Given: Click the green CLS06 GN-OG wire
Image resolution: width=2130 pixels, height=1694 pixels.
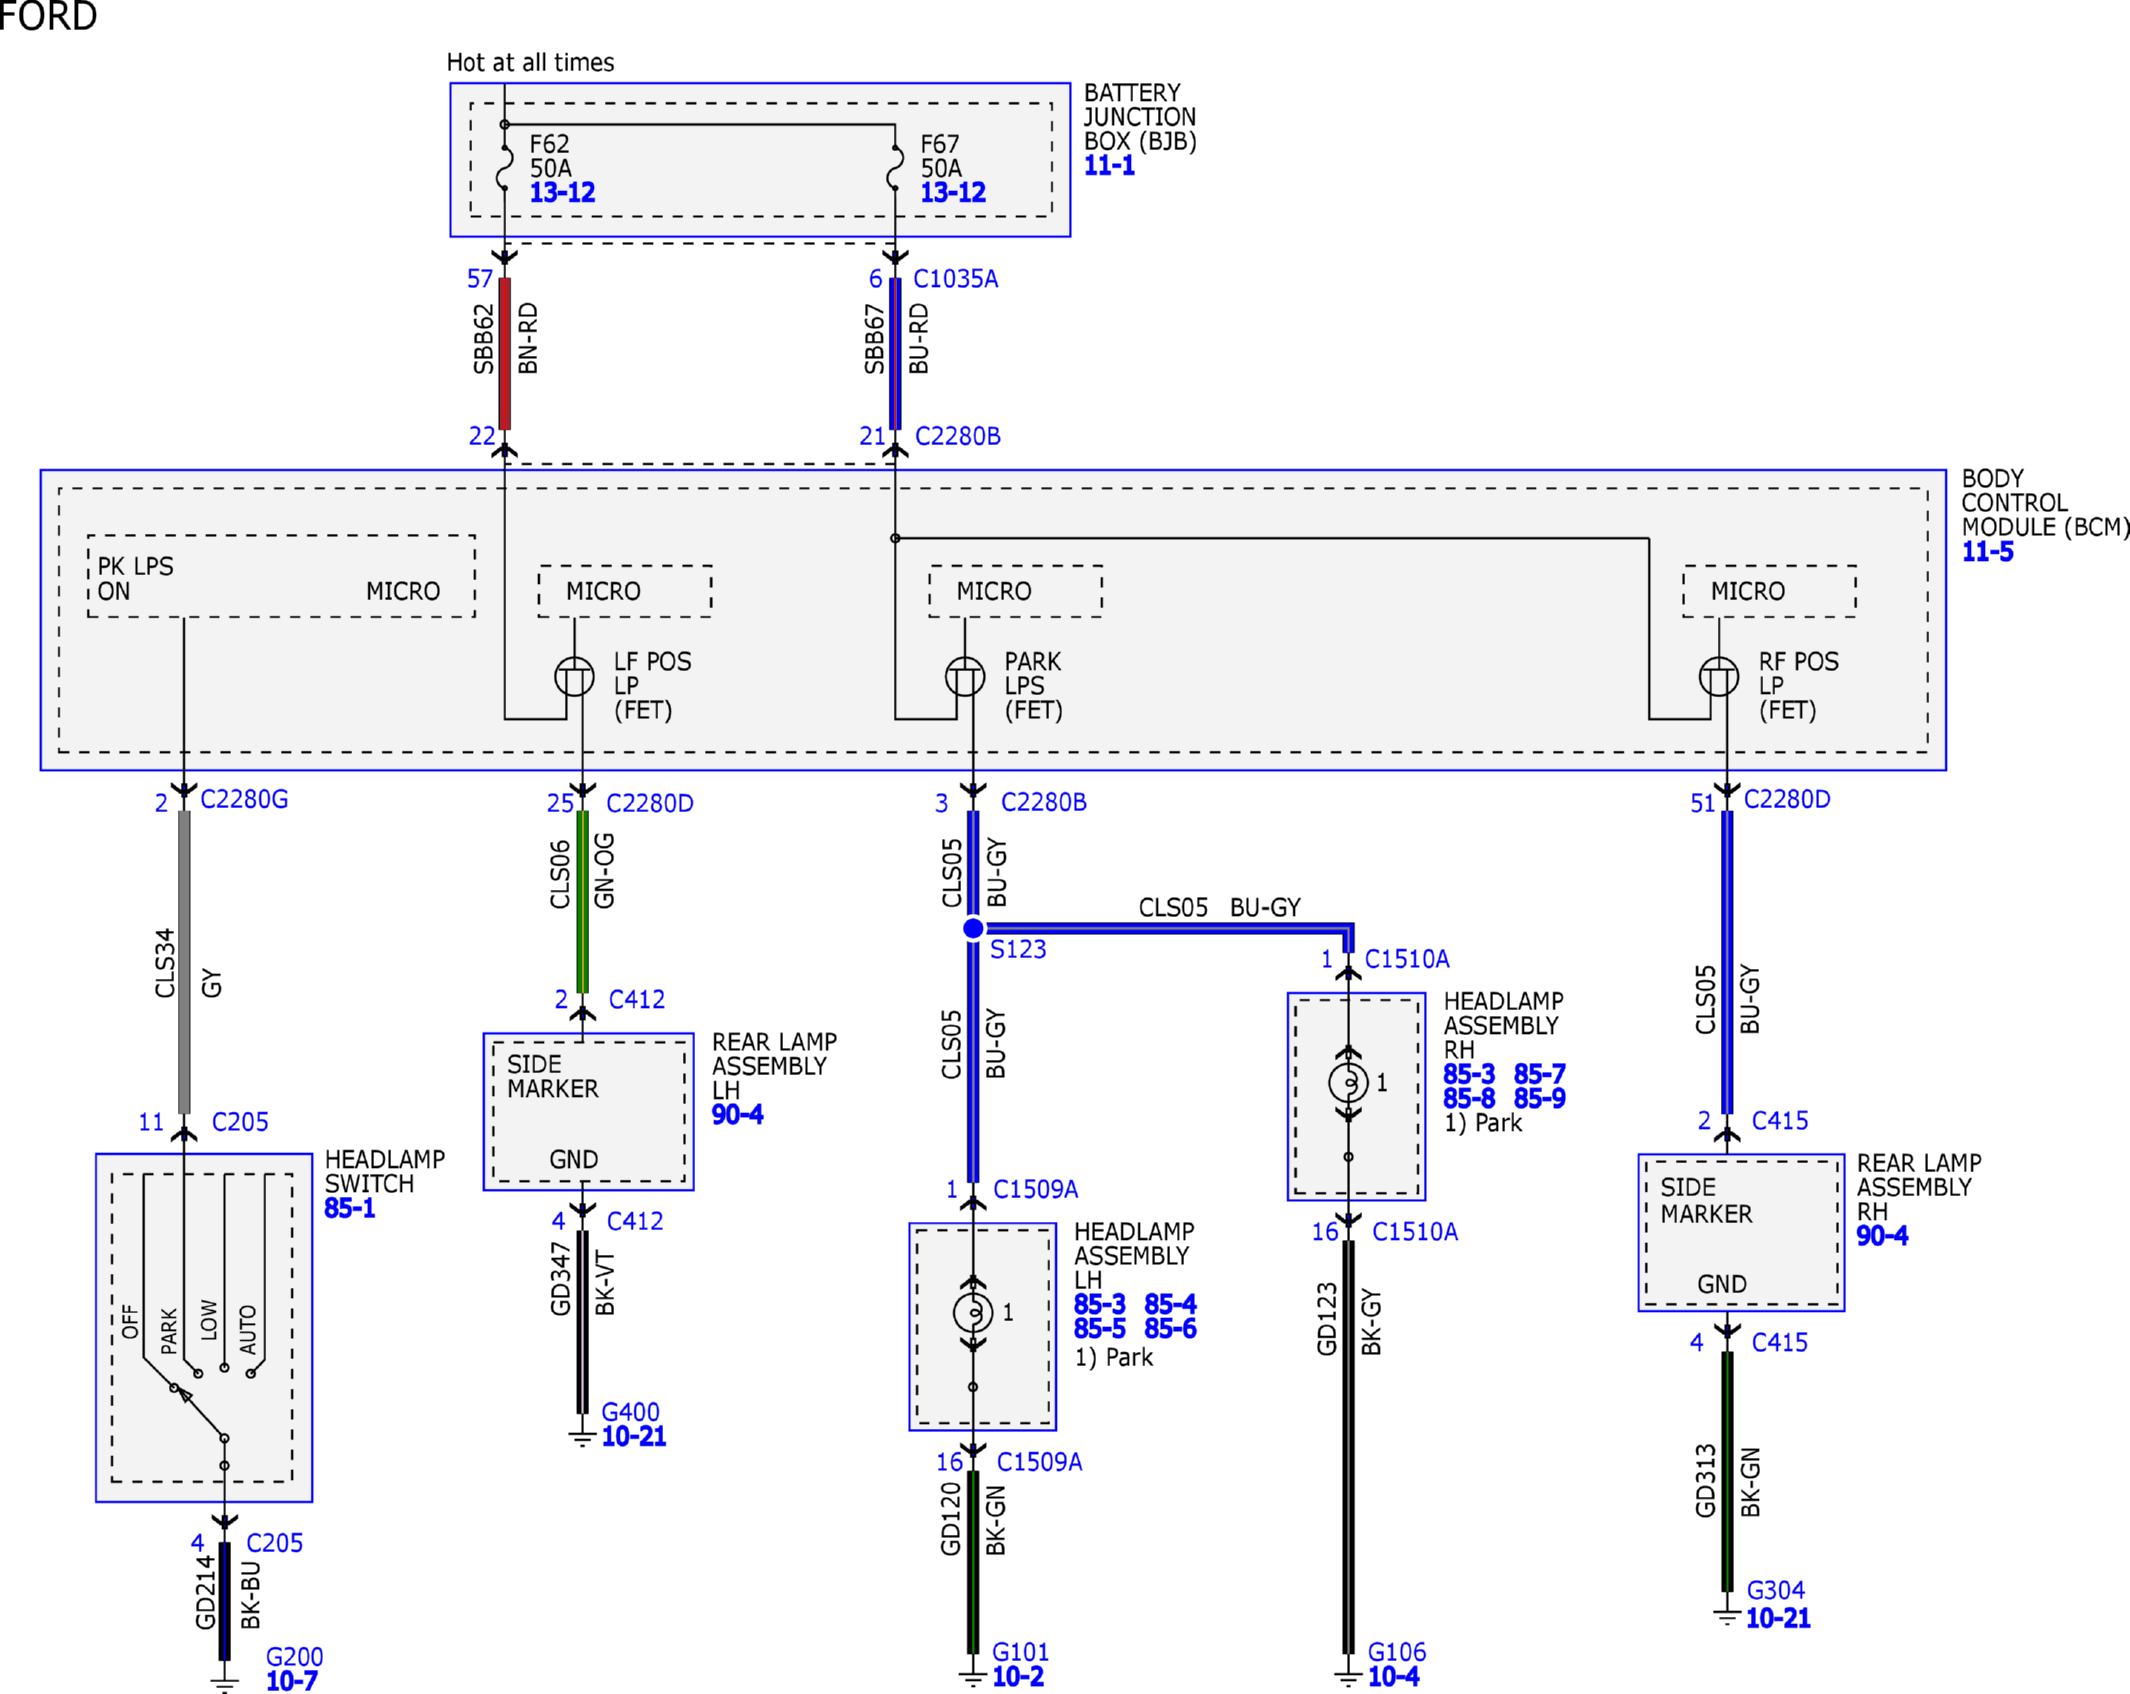Looking at the screenshot, I should pyautogui.click(x=582, y=901).
